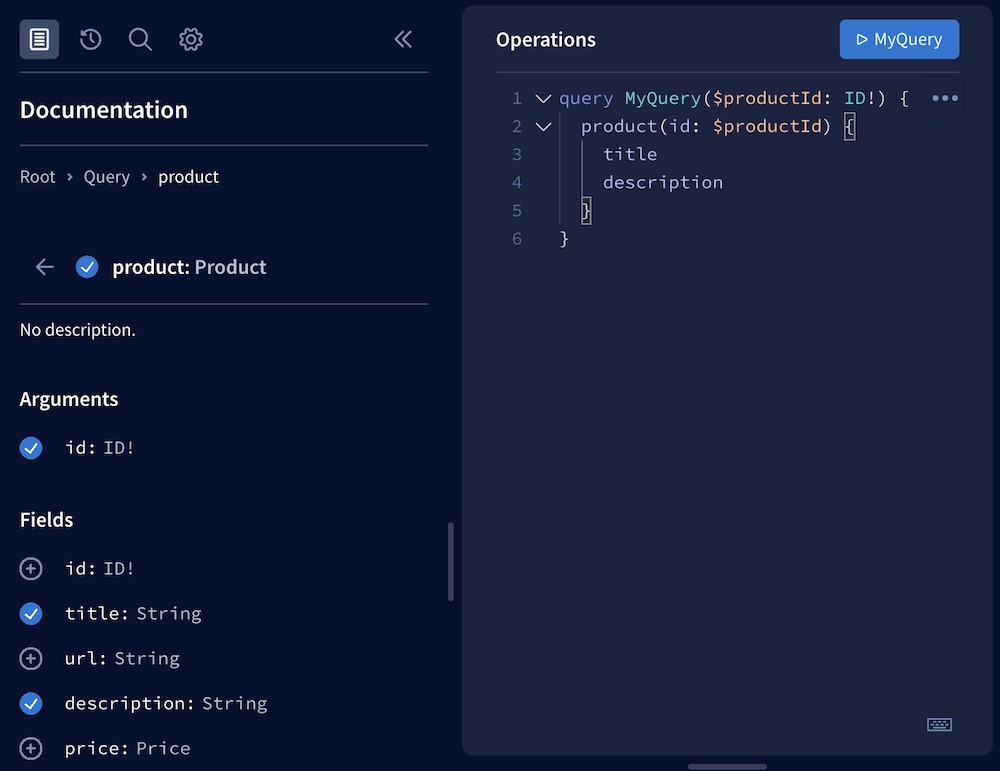Open the Product type link

(x=230, y=267)
